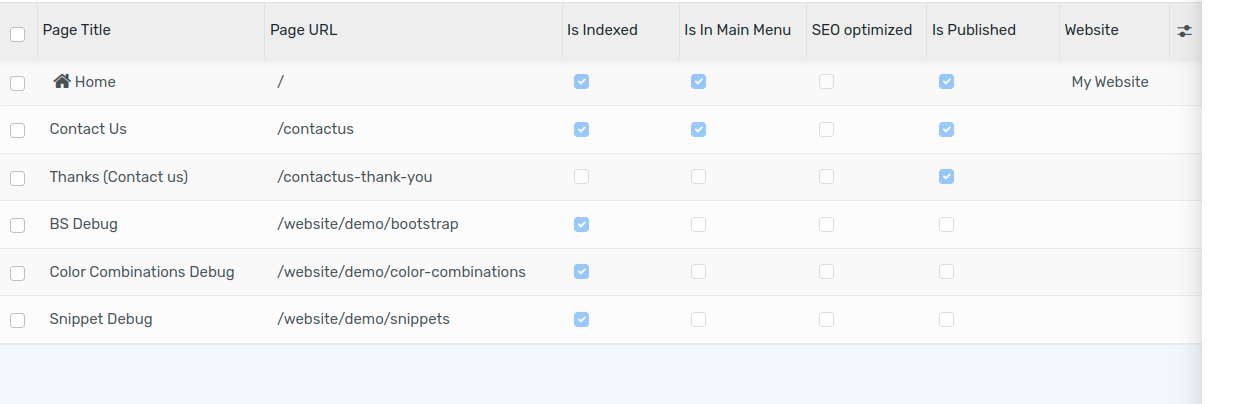This screenshot has width=1259, height=404.
Task: Tick the Contact Us row selector
Action: [17, 130]
